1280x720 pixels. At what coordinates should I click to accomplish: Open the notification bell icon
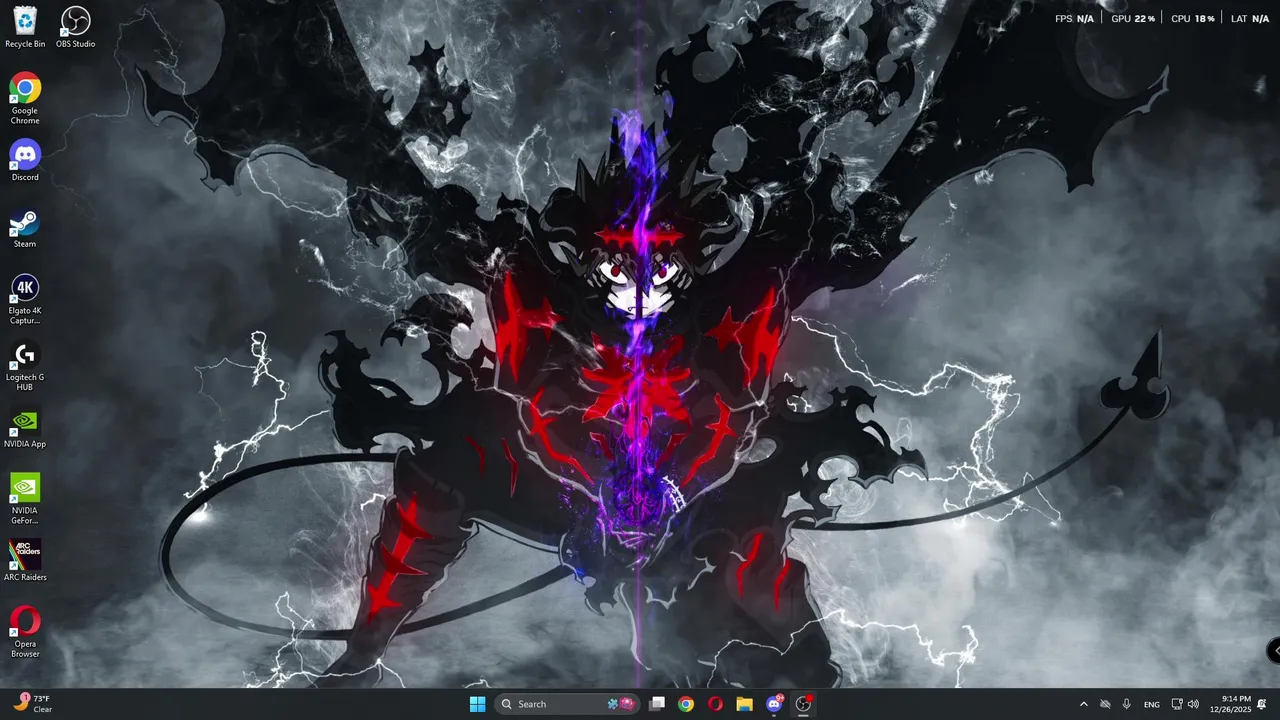coord(1262,704)
